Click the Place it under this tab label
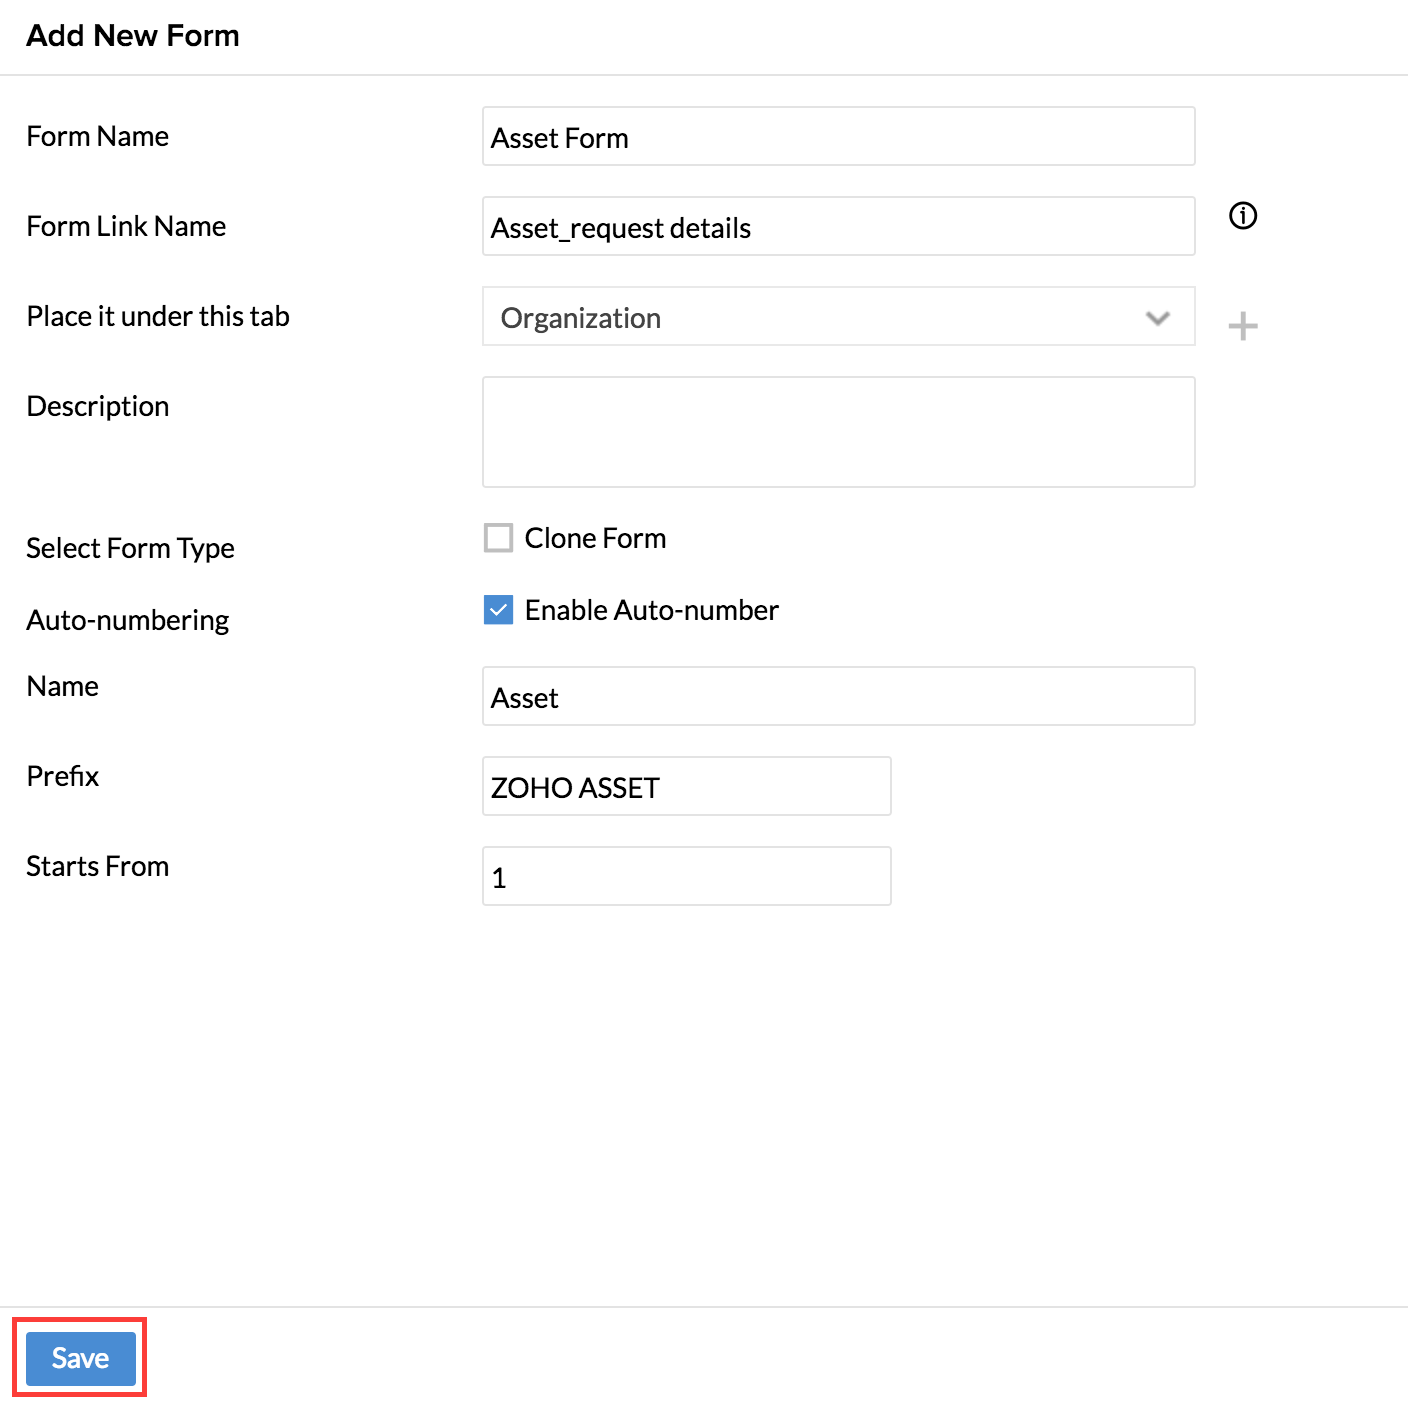The image size is (1408, 1412). tap(158, 316)
